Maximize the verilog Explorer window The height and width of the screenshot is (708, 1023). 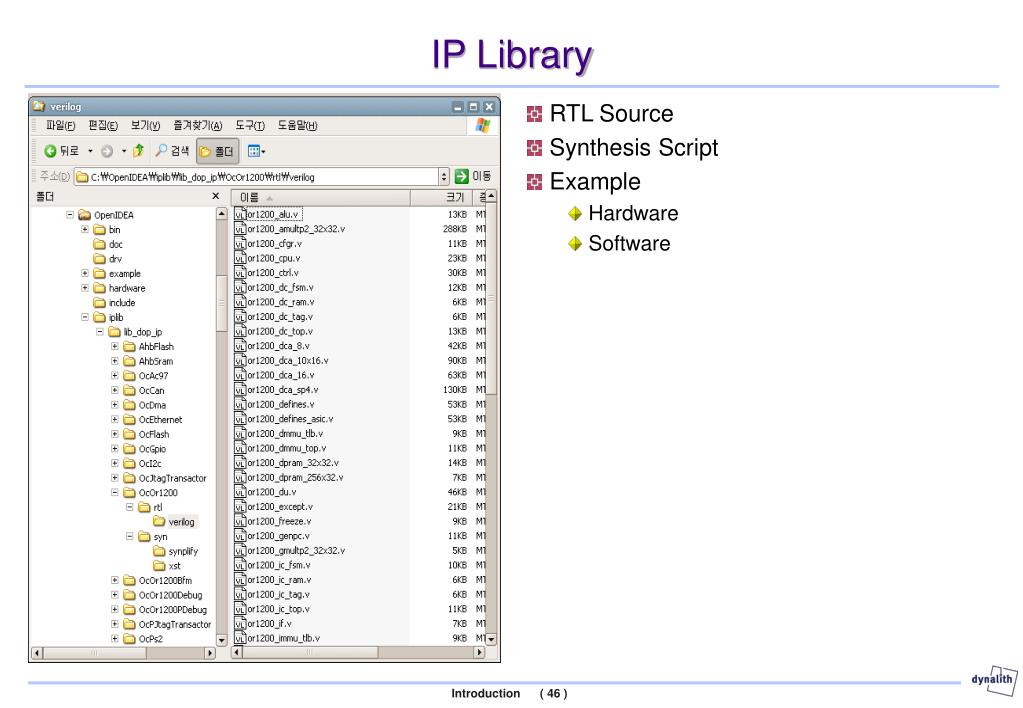(474, 106)
